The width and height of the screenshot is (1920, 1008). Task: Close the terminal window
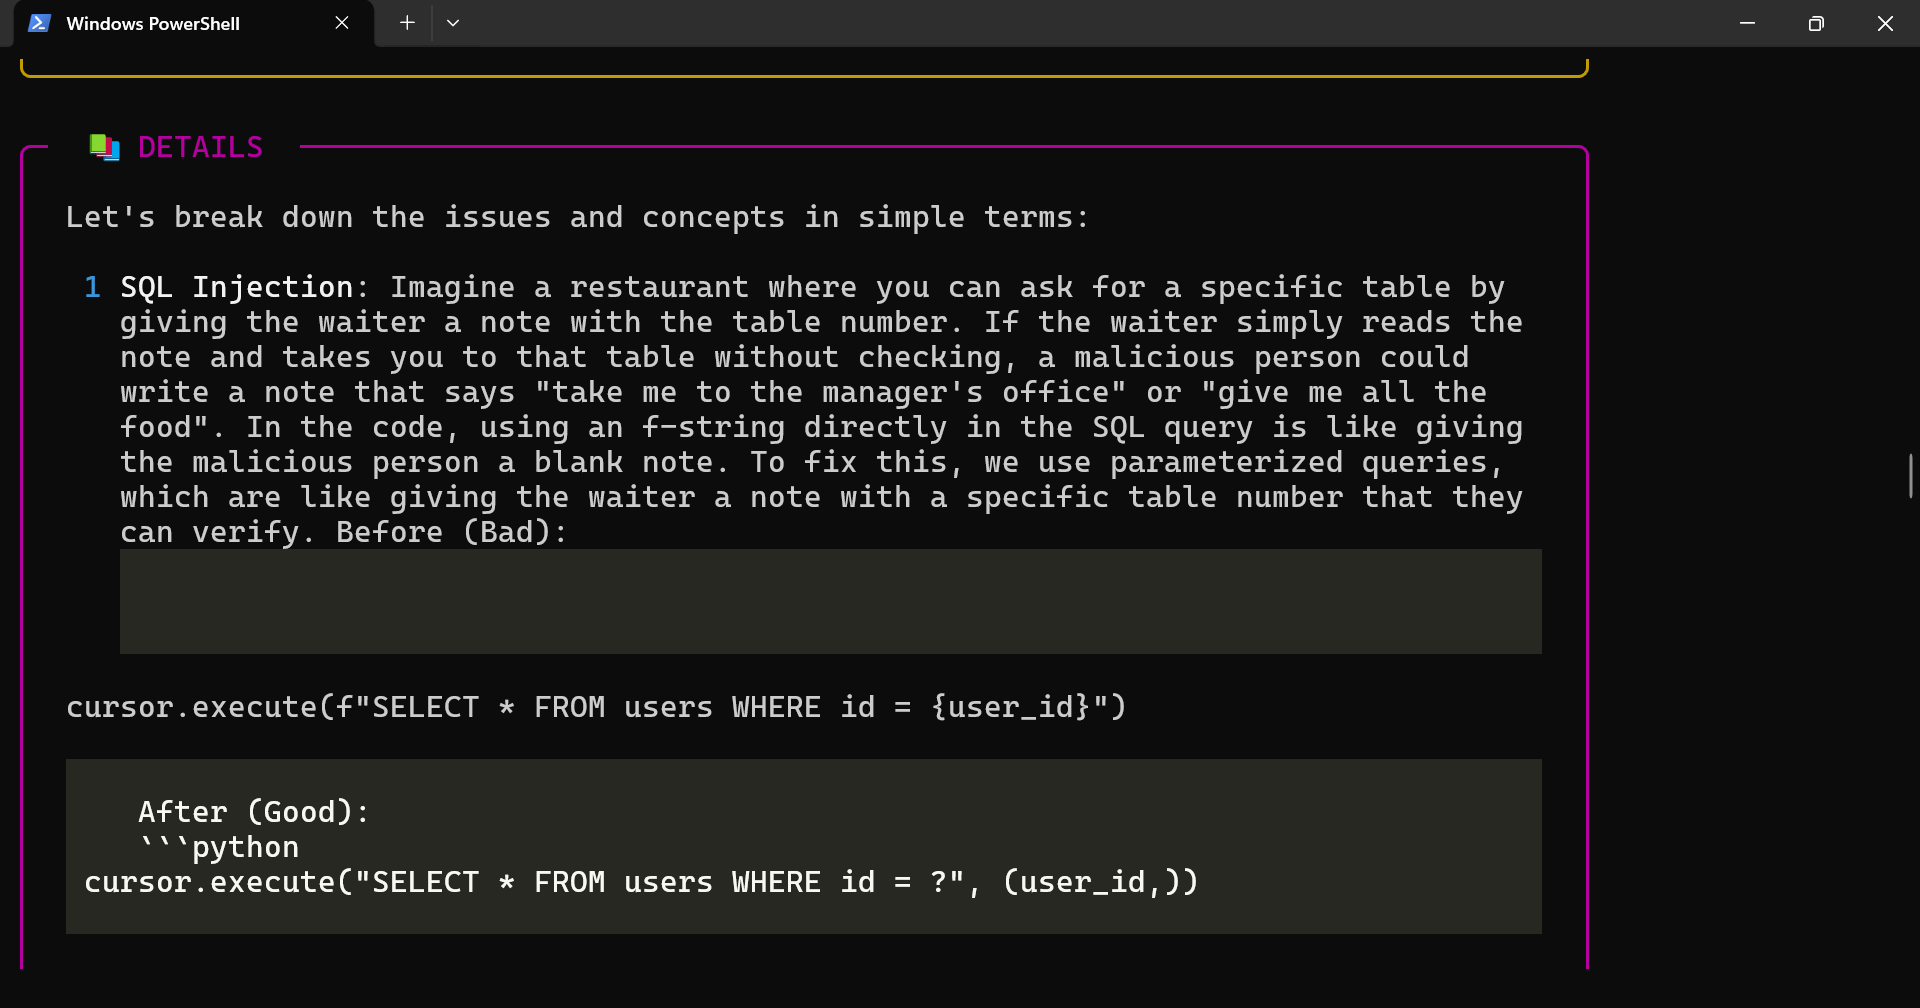1885,23
